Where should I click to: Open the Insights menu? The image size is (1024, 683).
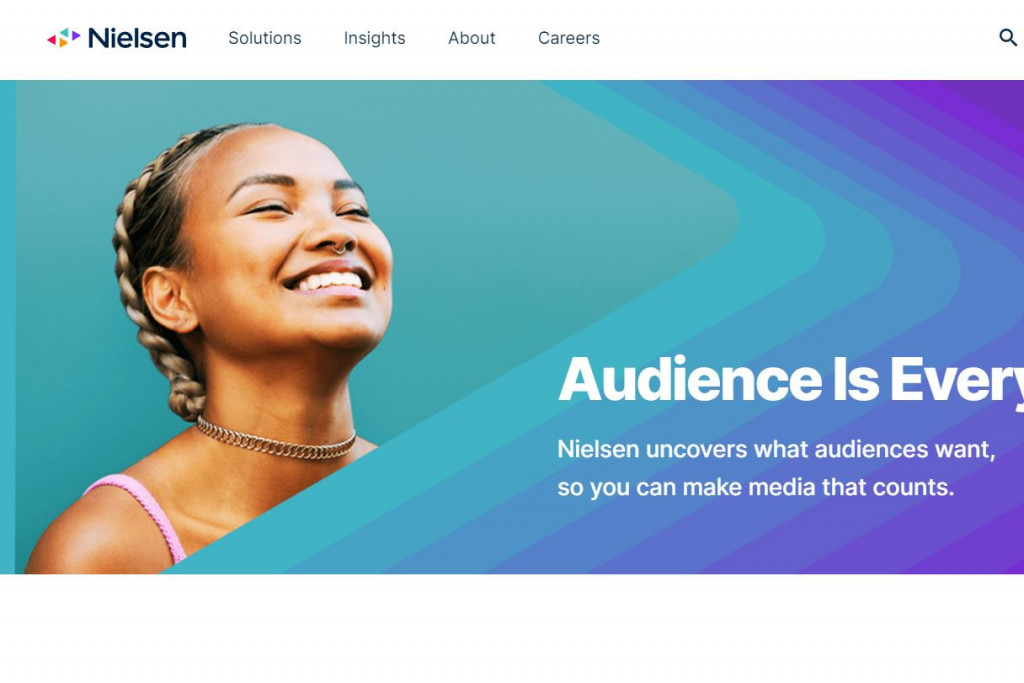point(374,38)
